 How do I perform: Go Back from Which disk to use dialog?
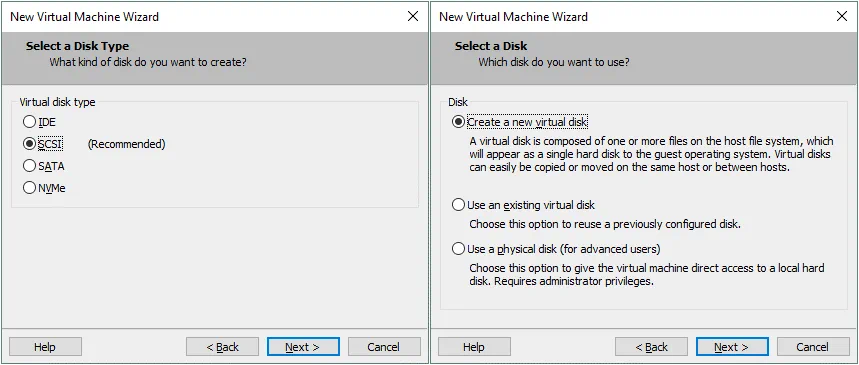651,347
